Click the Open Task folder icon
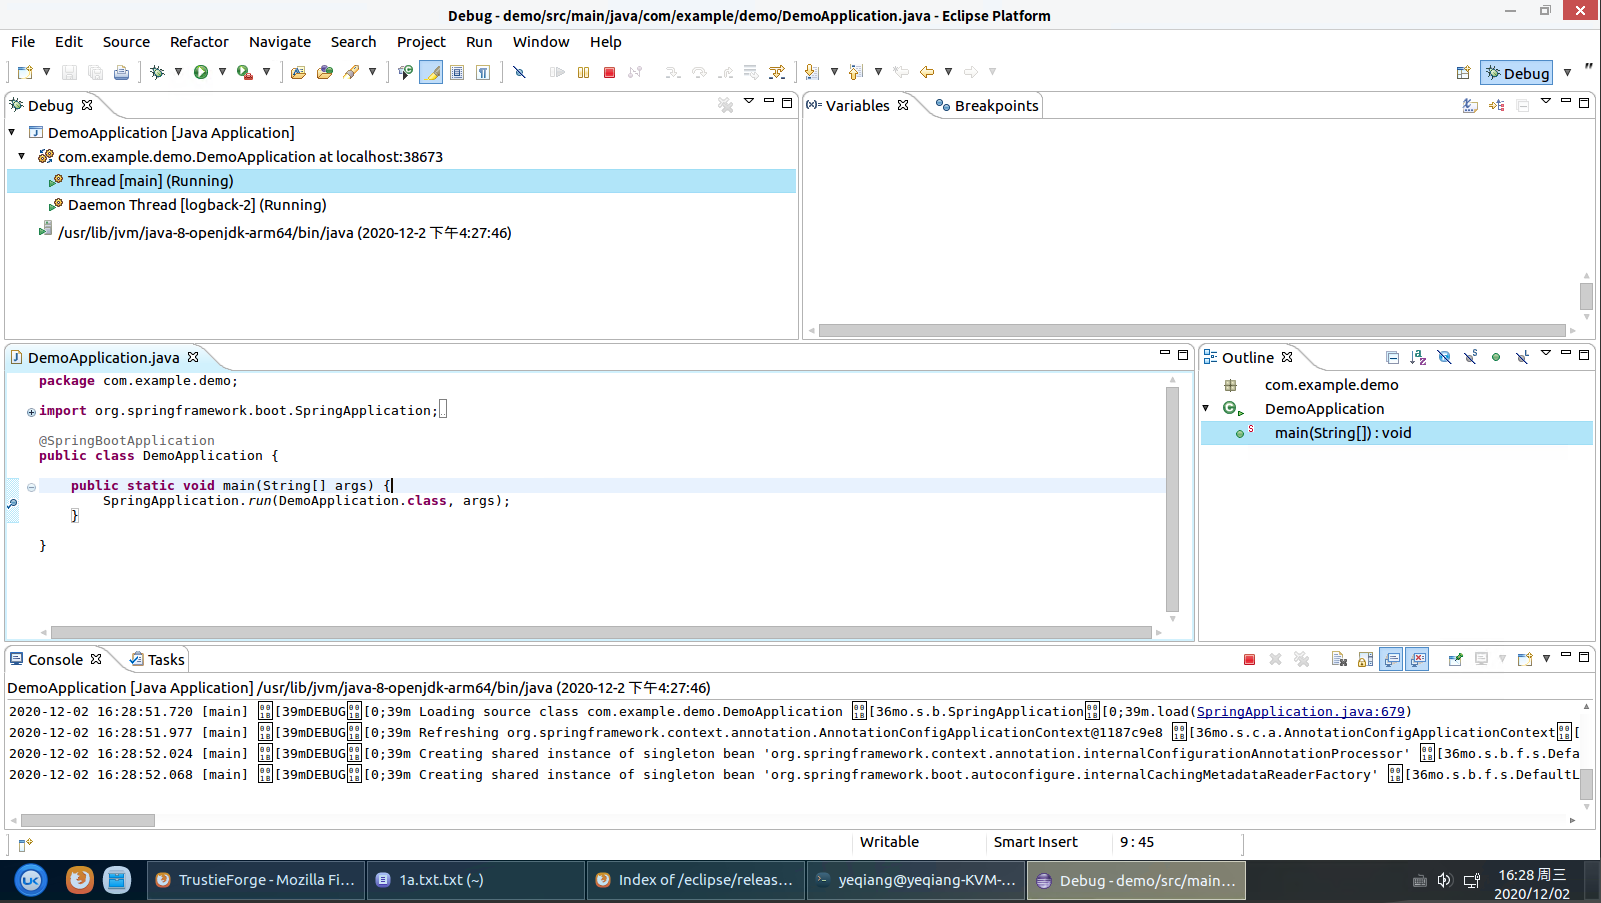The width and height of the screenshot is (1601, 903). (x=324, y=72)
